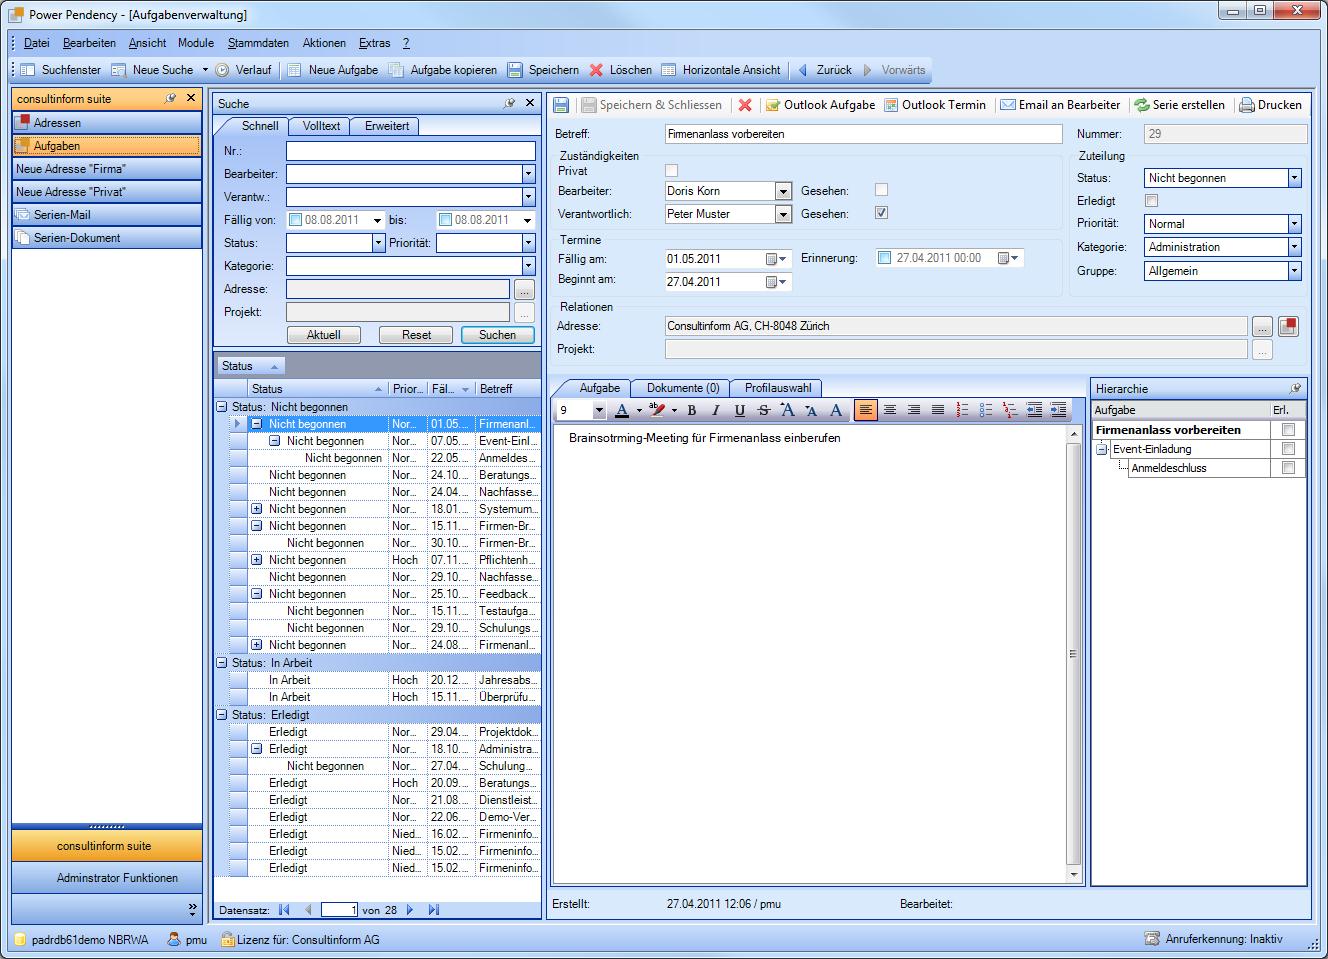
Task: Toggle the Privat checkbox
Action: [x=671, y=171]
